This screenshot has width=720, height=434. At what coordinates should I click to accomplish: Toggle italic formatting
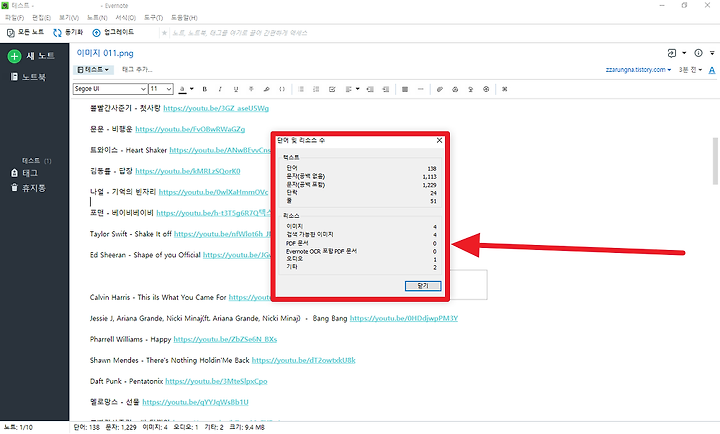click(220, 89)
